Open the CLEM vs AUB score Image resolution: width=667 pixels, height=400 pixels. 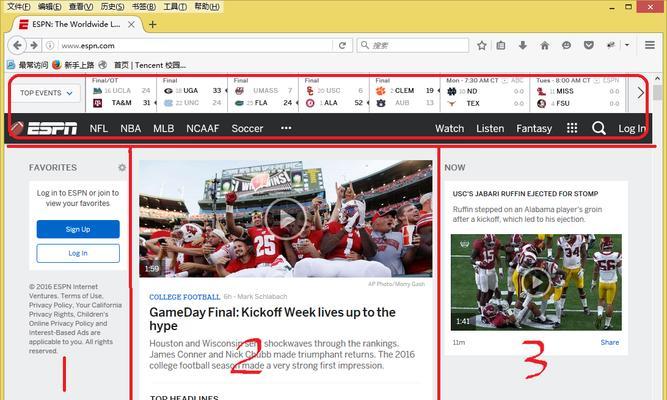[x=405, y=93]
